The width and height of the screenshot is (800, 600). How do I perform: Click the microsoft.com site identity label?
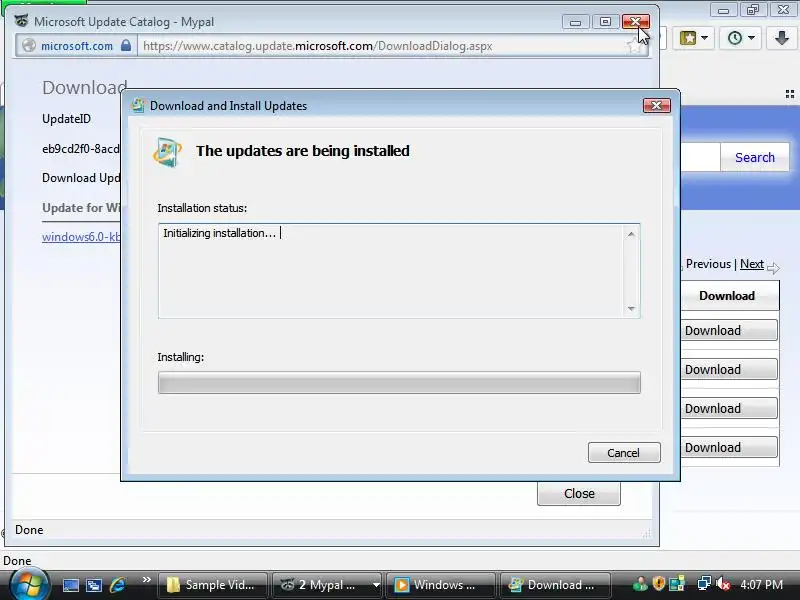pos(77,46)
